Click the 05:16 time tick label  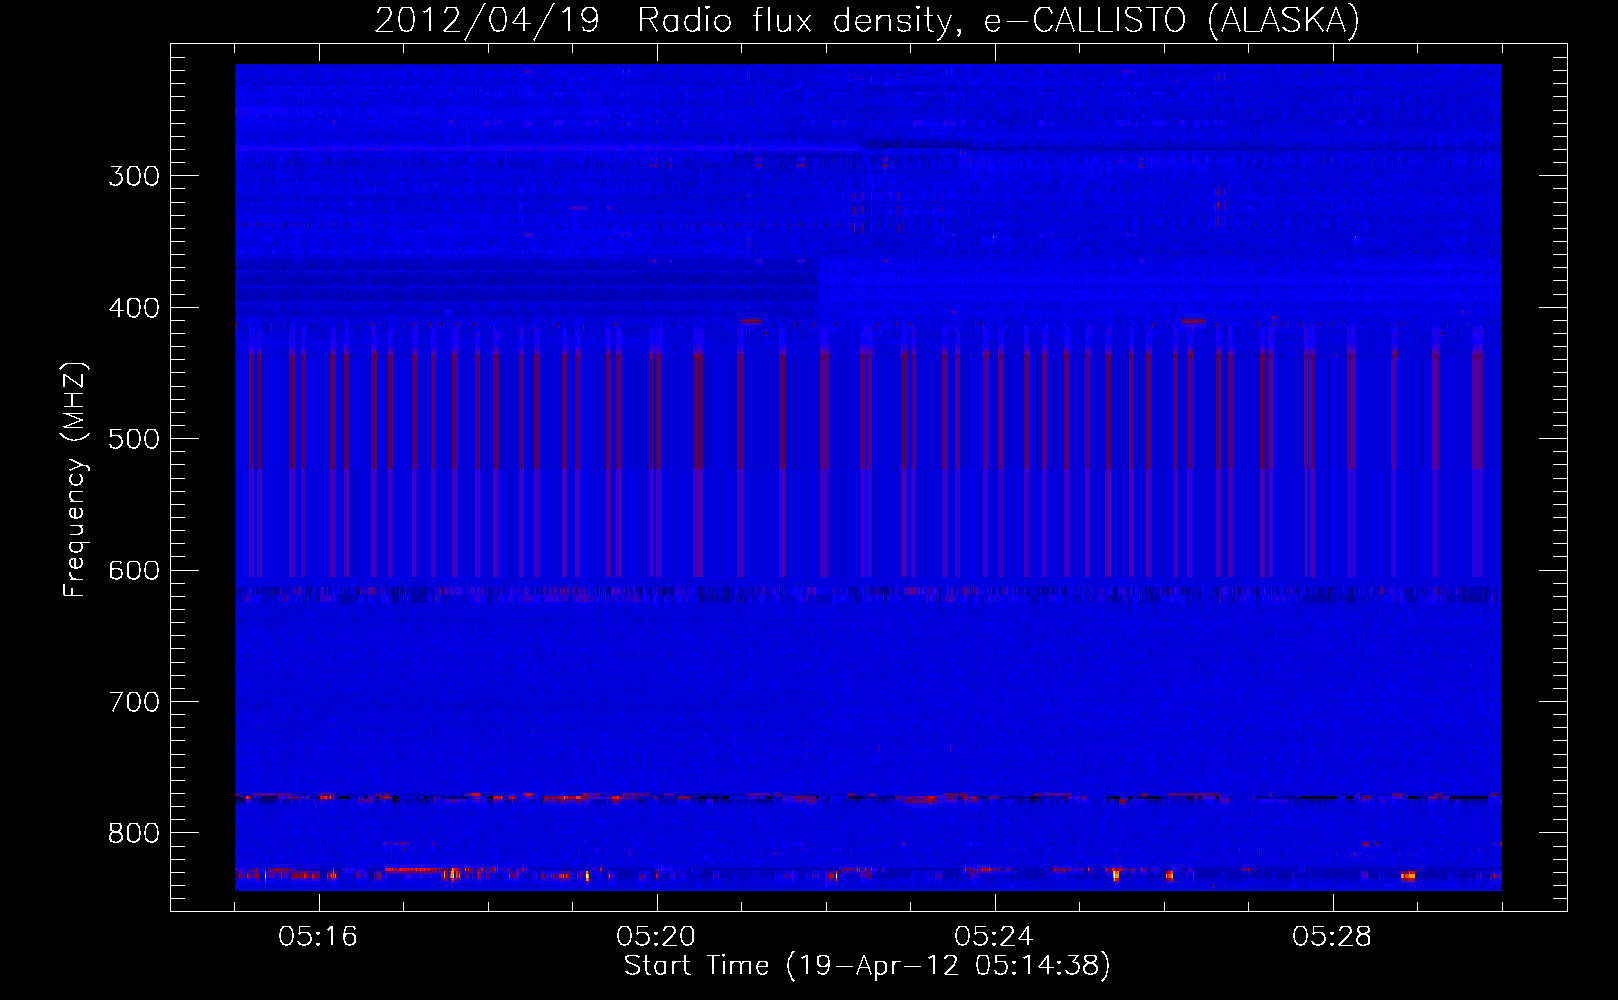(x=318, y=937)
